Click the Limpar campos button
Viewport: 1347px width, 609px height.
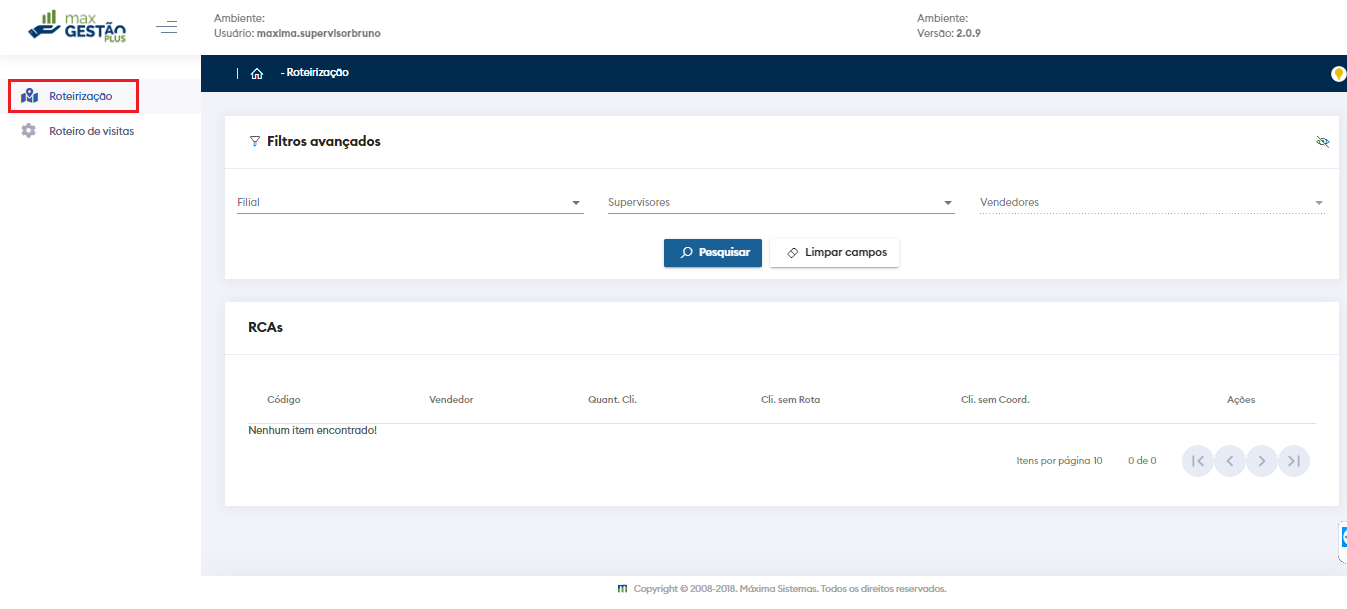(835, 253)
